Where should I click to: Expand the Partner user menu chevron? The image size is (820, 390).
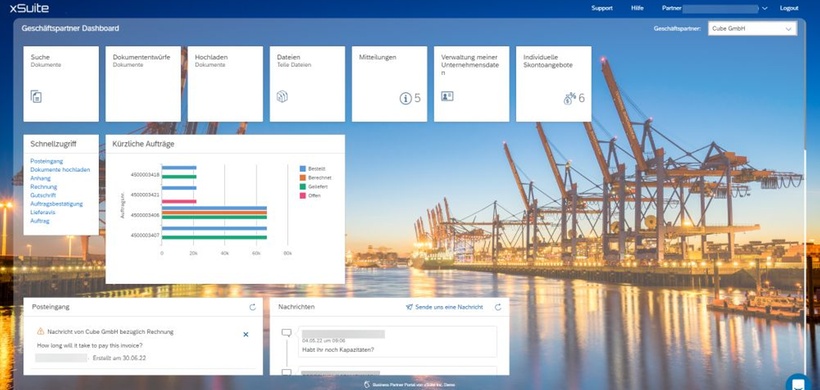click(x=765, y=8)
